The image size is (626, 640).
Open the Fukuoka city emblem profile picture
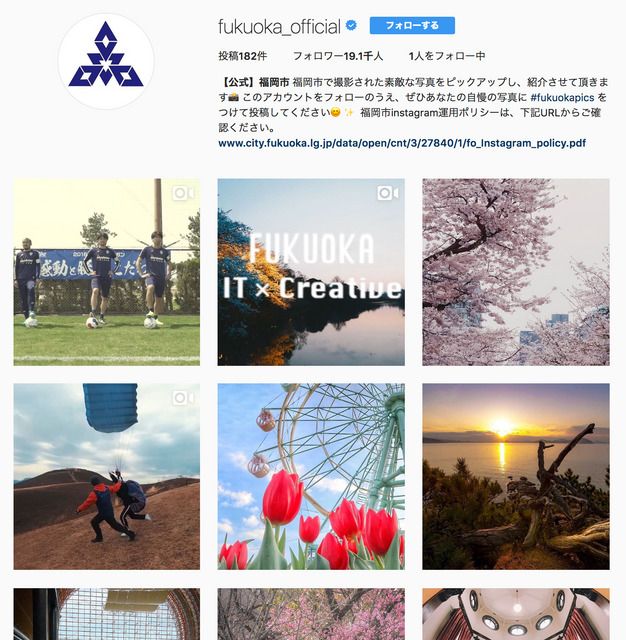click(x=106, y=61)
